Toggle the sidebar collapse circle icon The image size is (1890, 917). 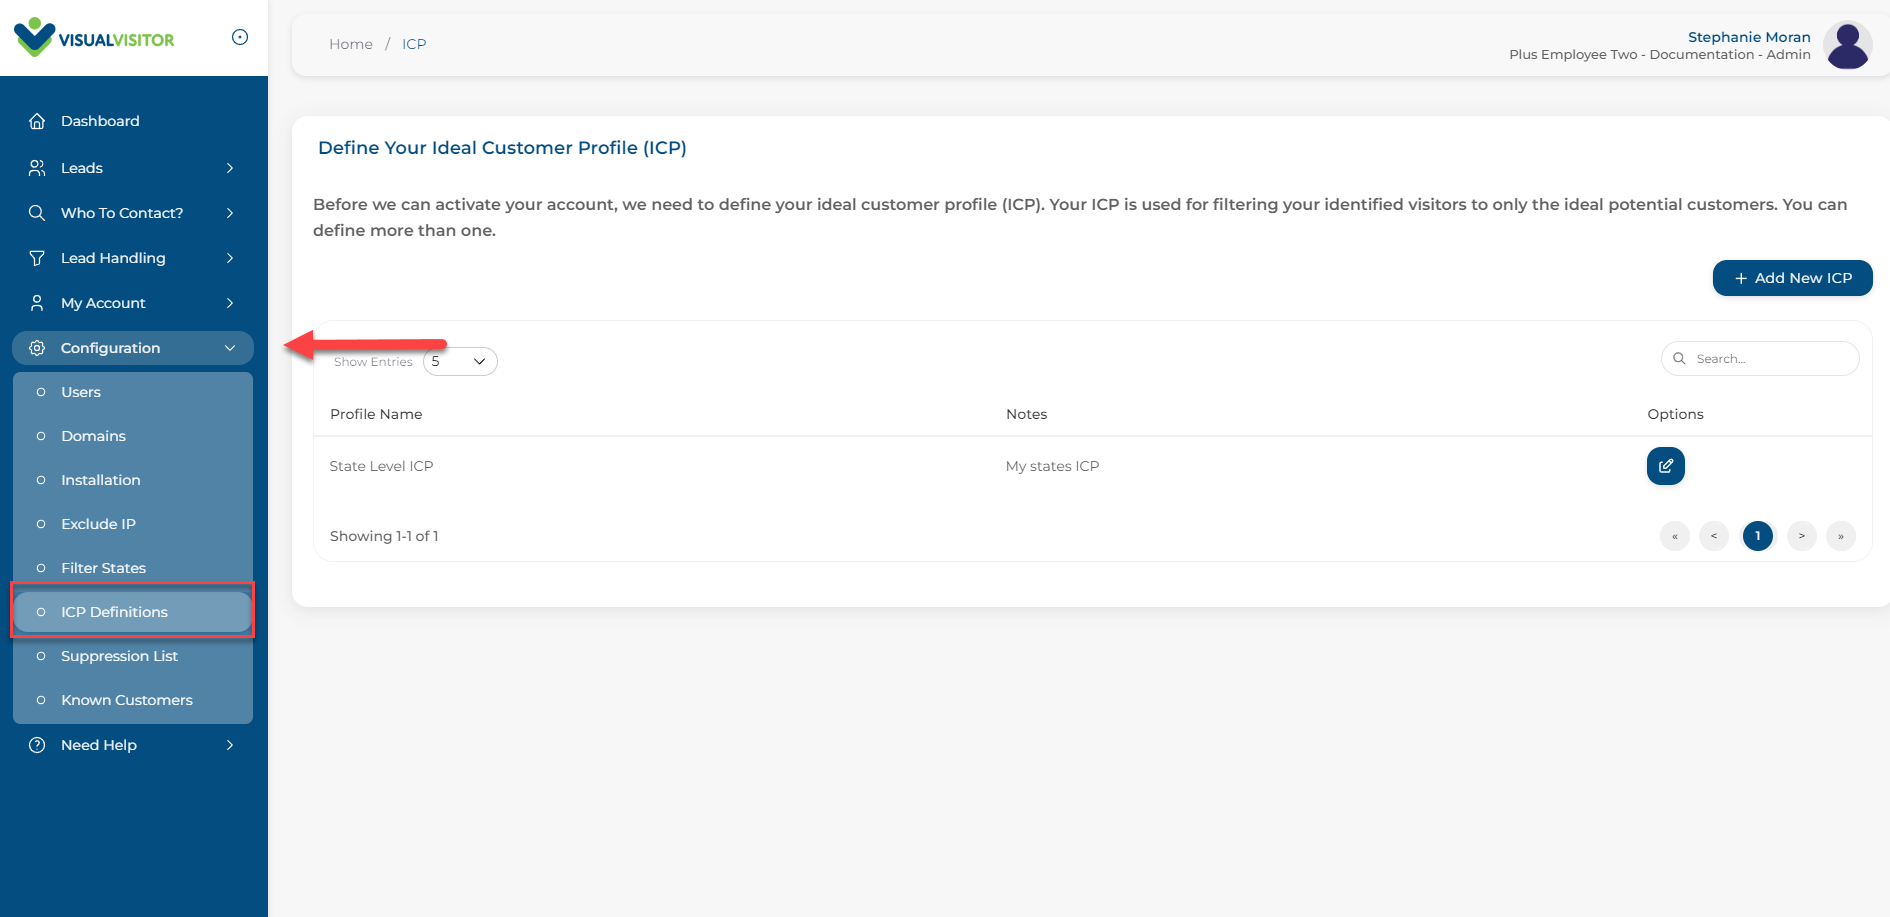[240, 37]
